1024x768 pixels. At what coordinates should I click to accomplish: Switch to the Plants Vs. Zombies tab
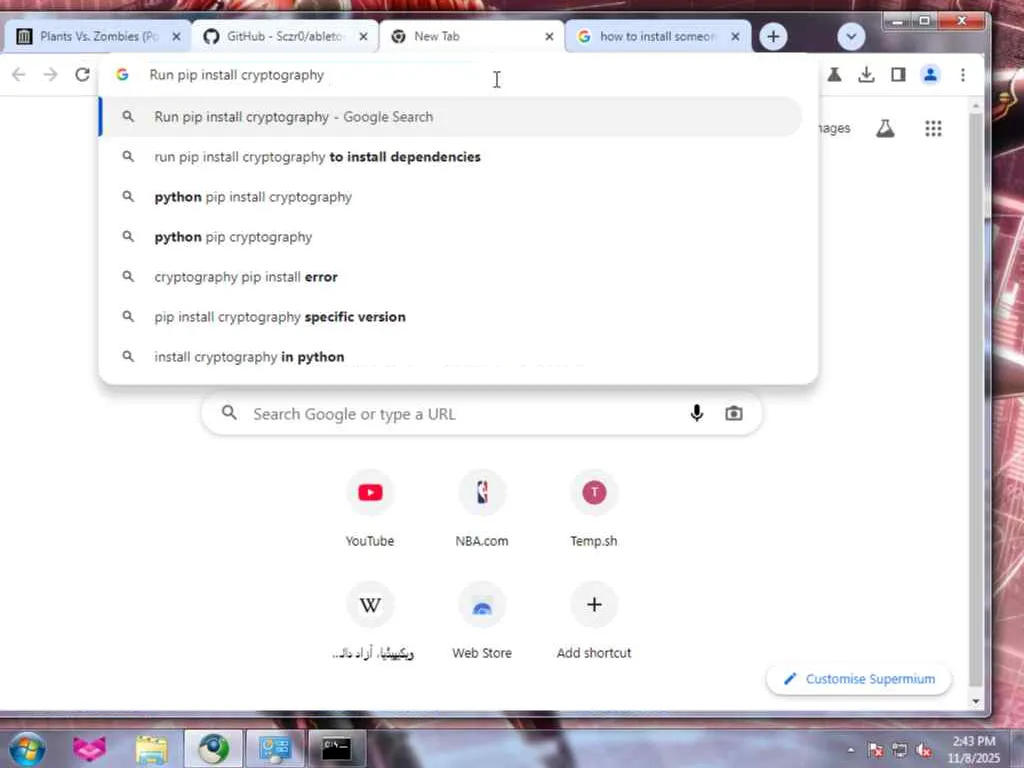click(x=98, y=37)
